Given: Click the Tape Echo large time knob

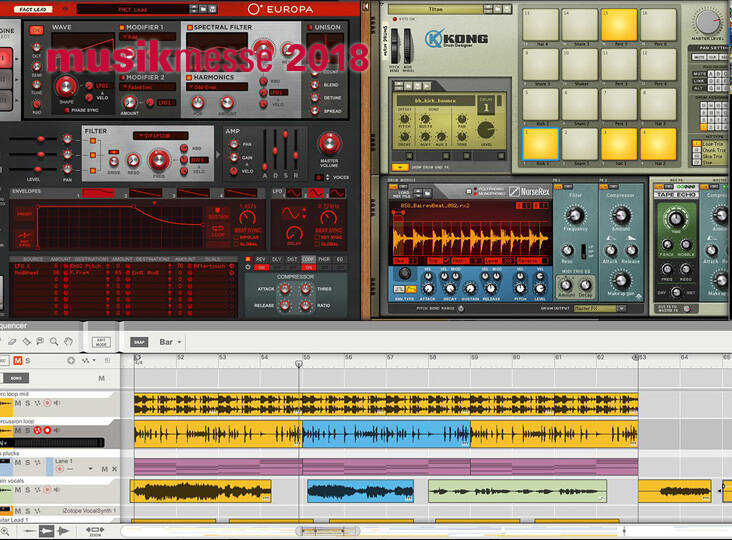Looking at the screenshot, I should (676, 218).
